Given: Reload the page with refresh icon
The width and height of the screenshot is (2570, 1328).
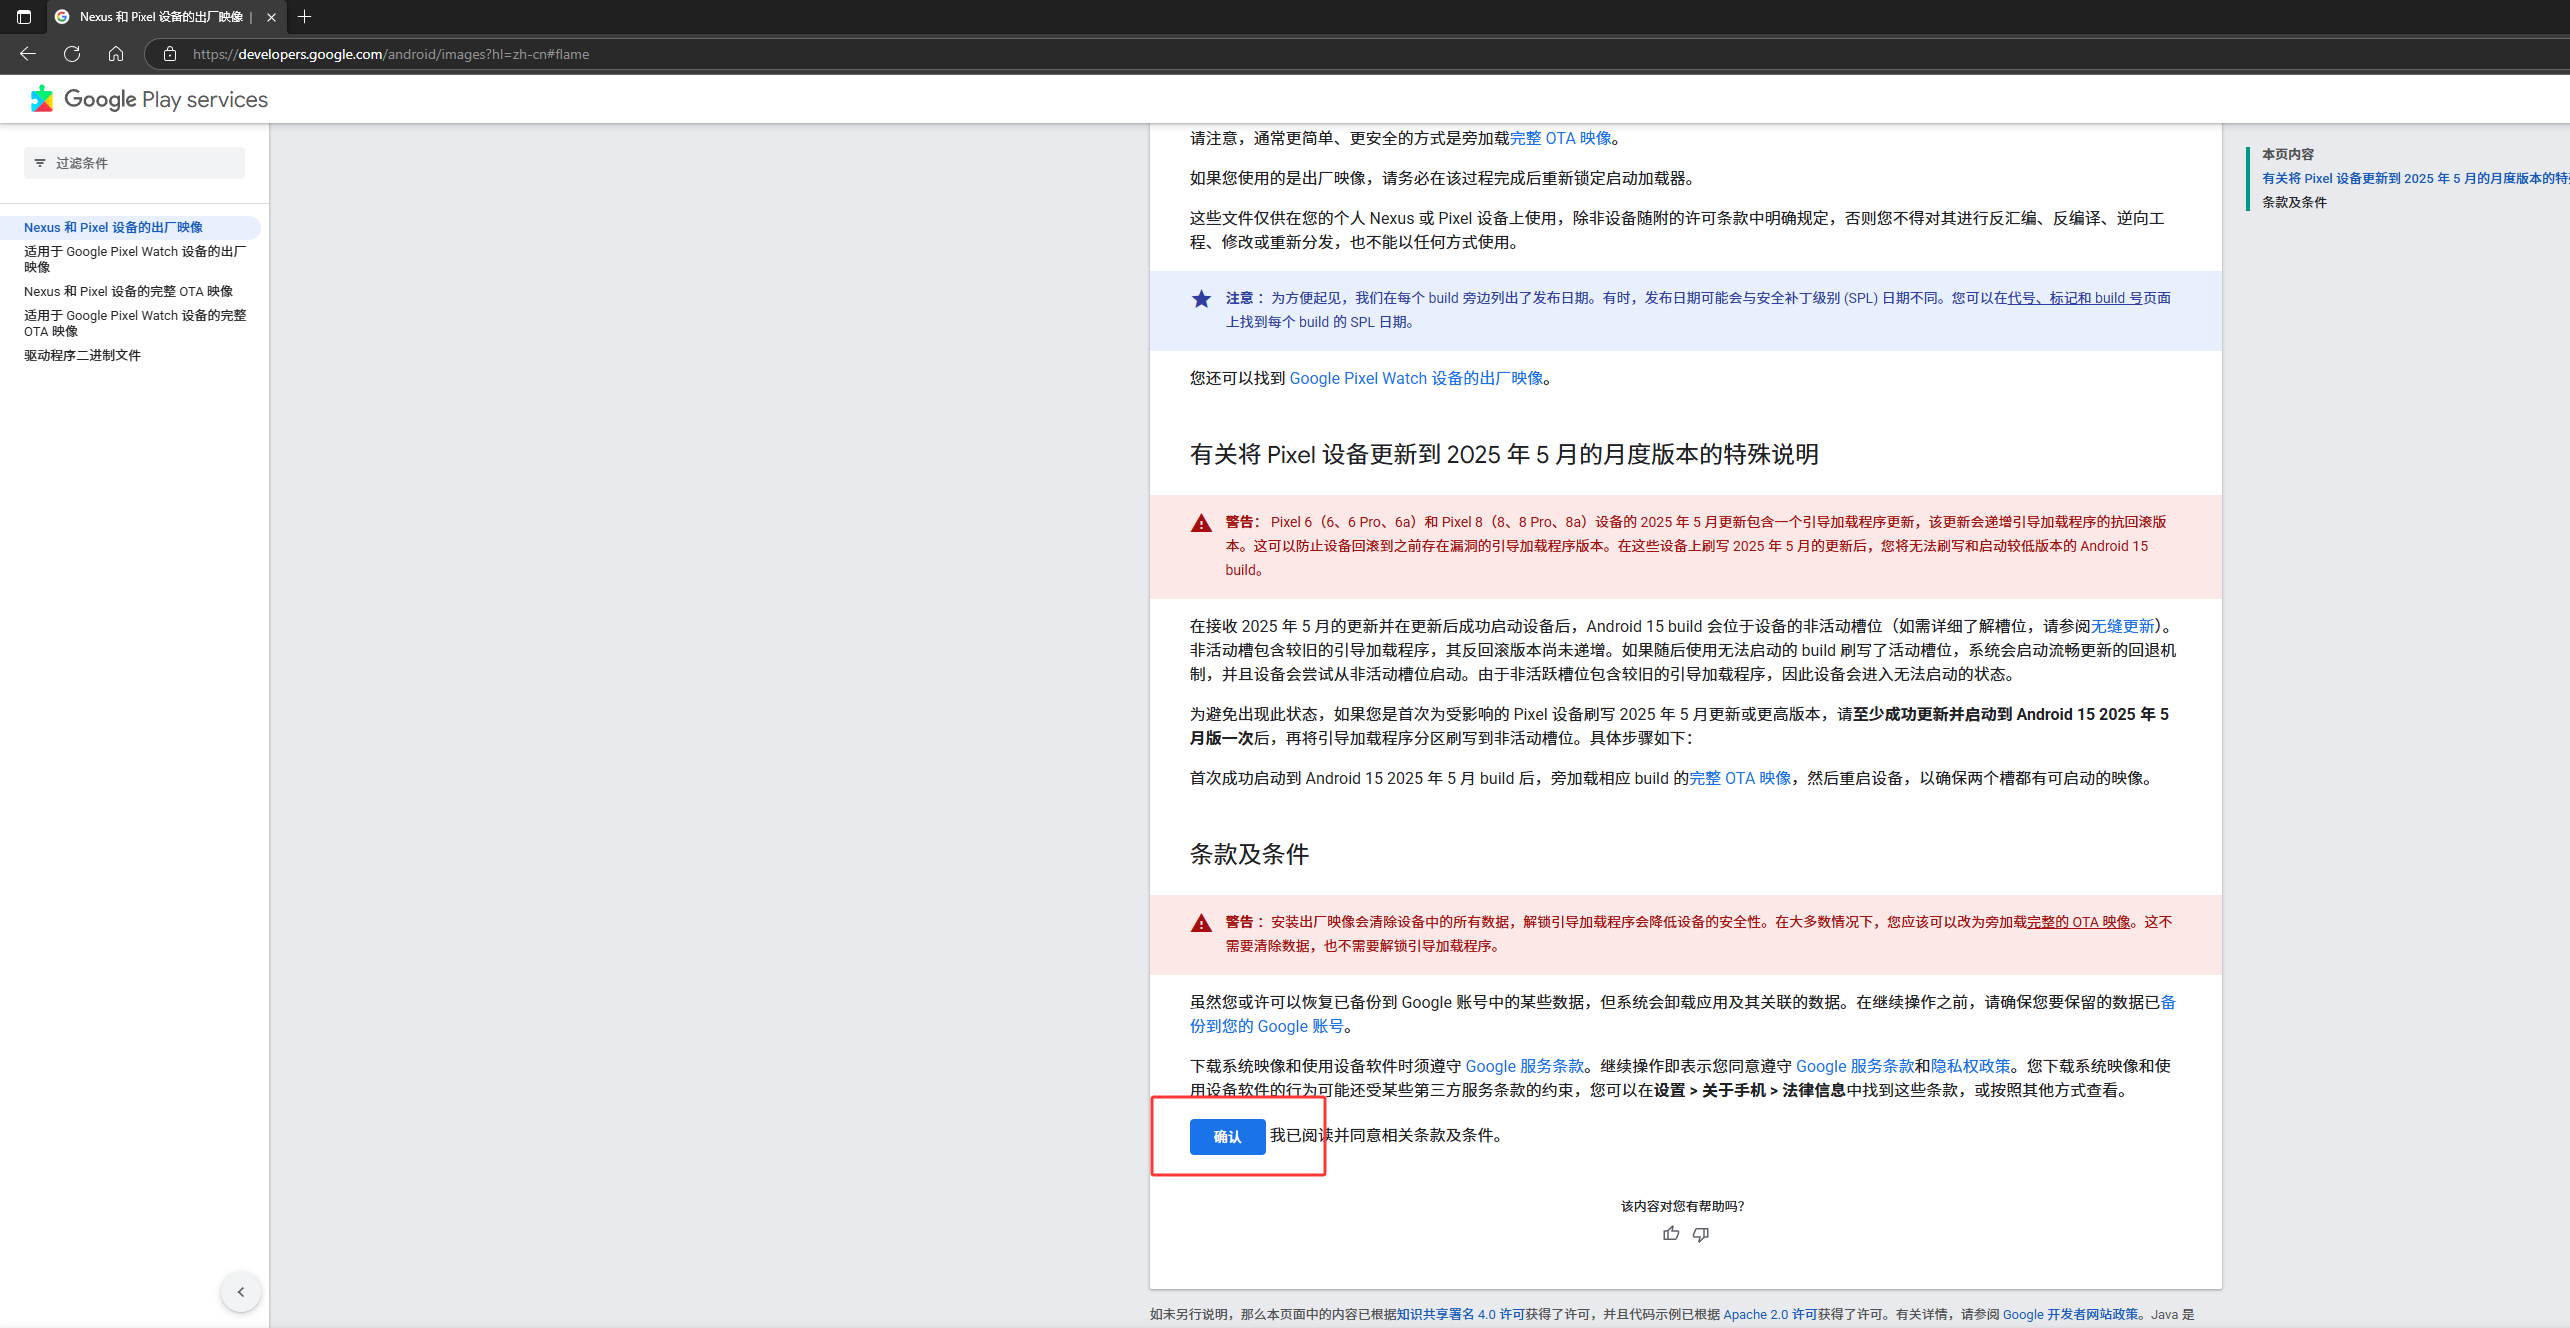Looking at the screenshot, I should 72,54.
